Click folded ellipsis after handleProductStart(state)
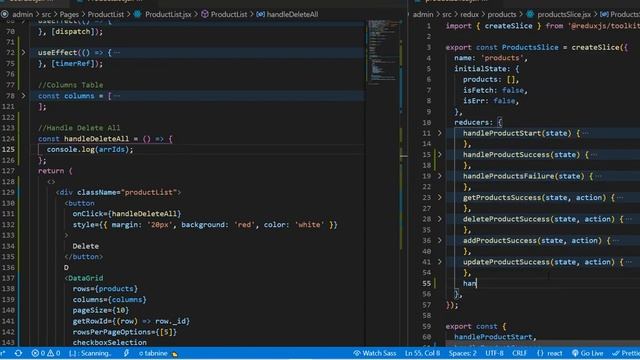The height and width of the screenshot is (360, 640). pyautogui.click(x=586, y=133)
